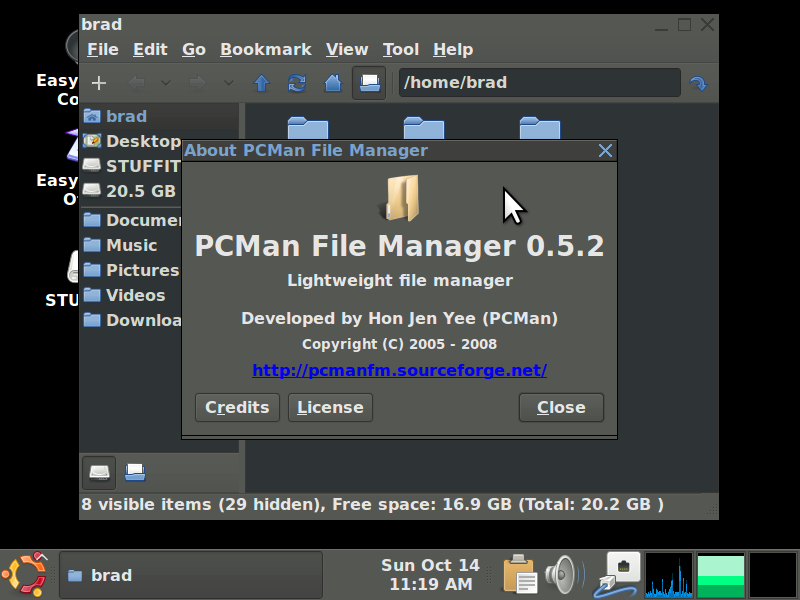Select the second folder icon in file view
The height and width of the screenshot is (600, 800).
tap(423, 128)
